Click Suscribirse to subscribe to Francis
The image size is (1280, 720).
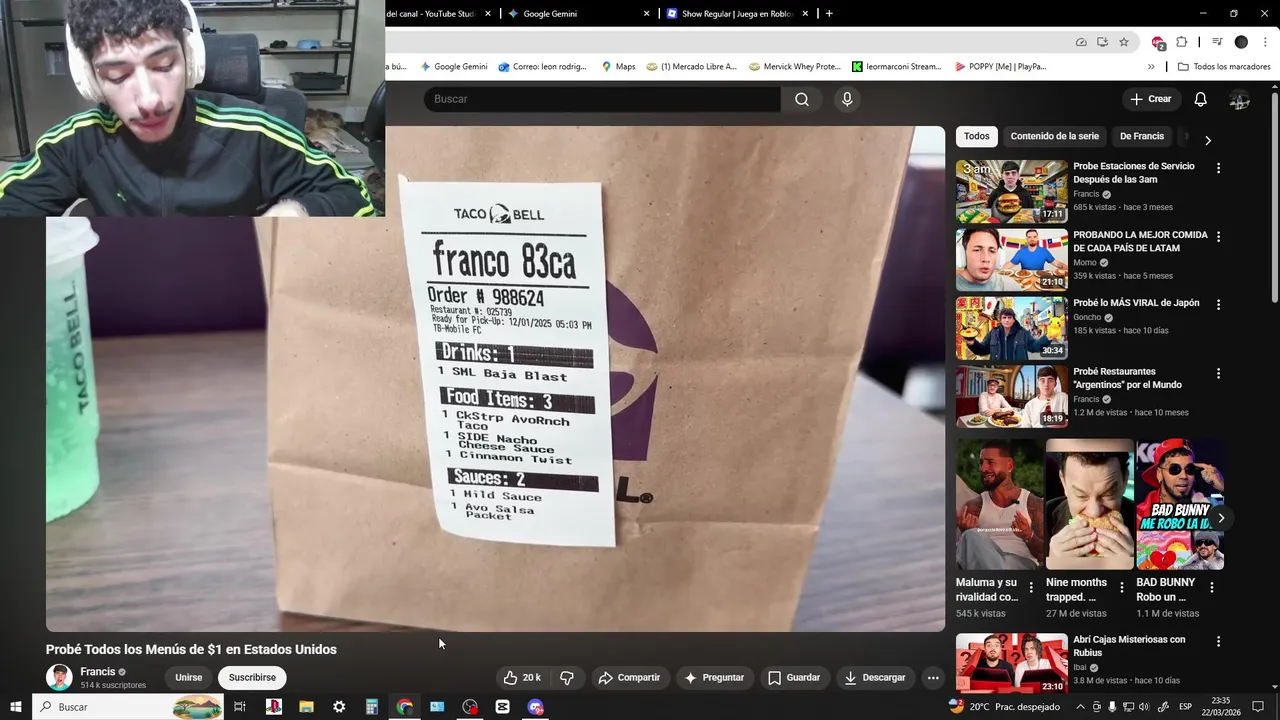[252, 677]
